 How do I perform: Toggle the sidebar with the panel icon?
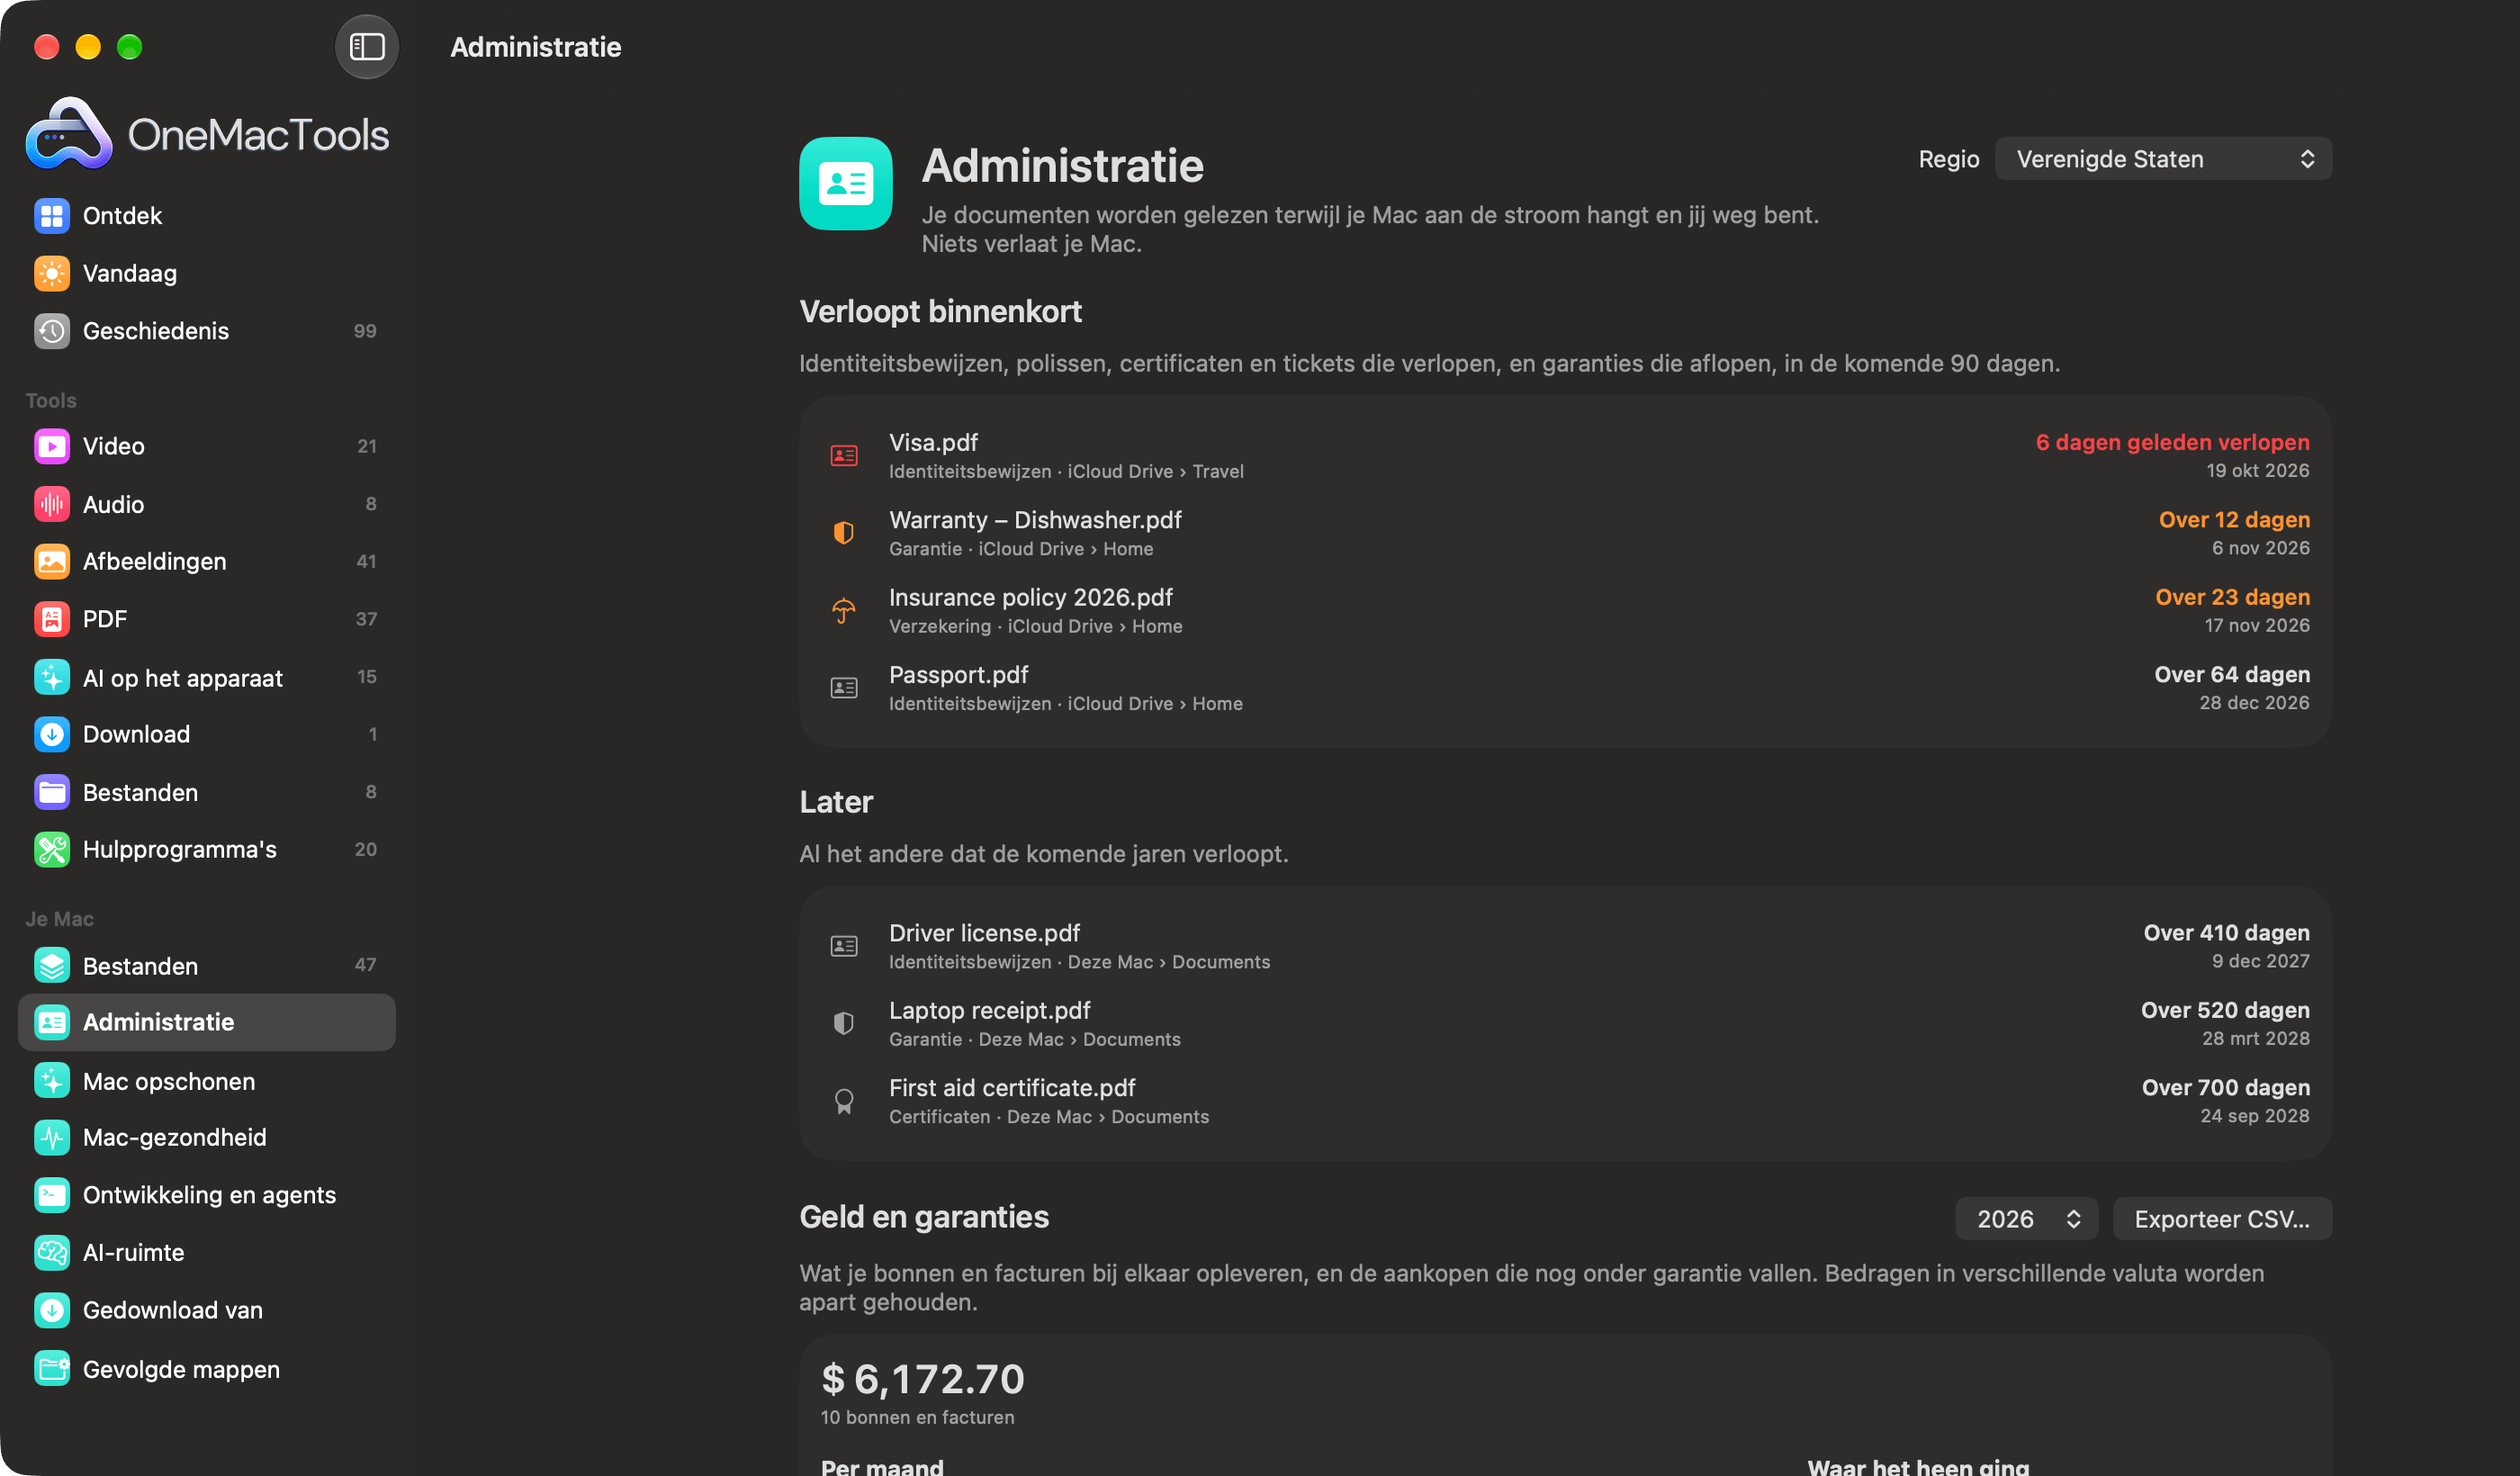pos(366,47)
